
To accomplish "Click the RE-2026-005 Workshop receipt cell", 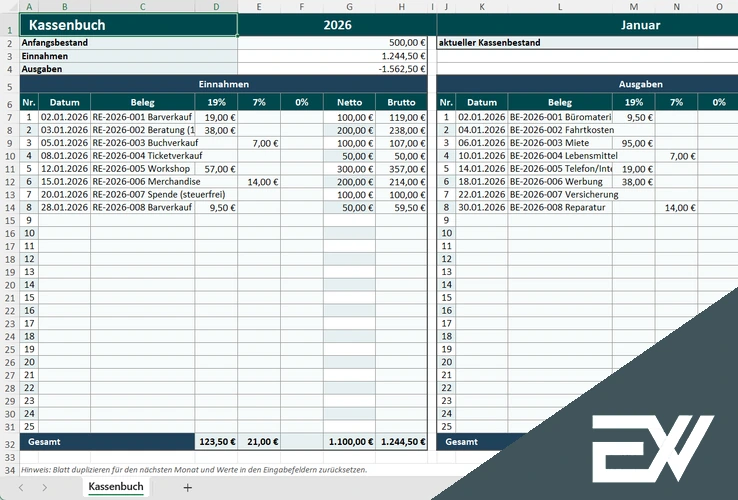I will tap(142, 169).
